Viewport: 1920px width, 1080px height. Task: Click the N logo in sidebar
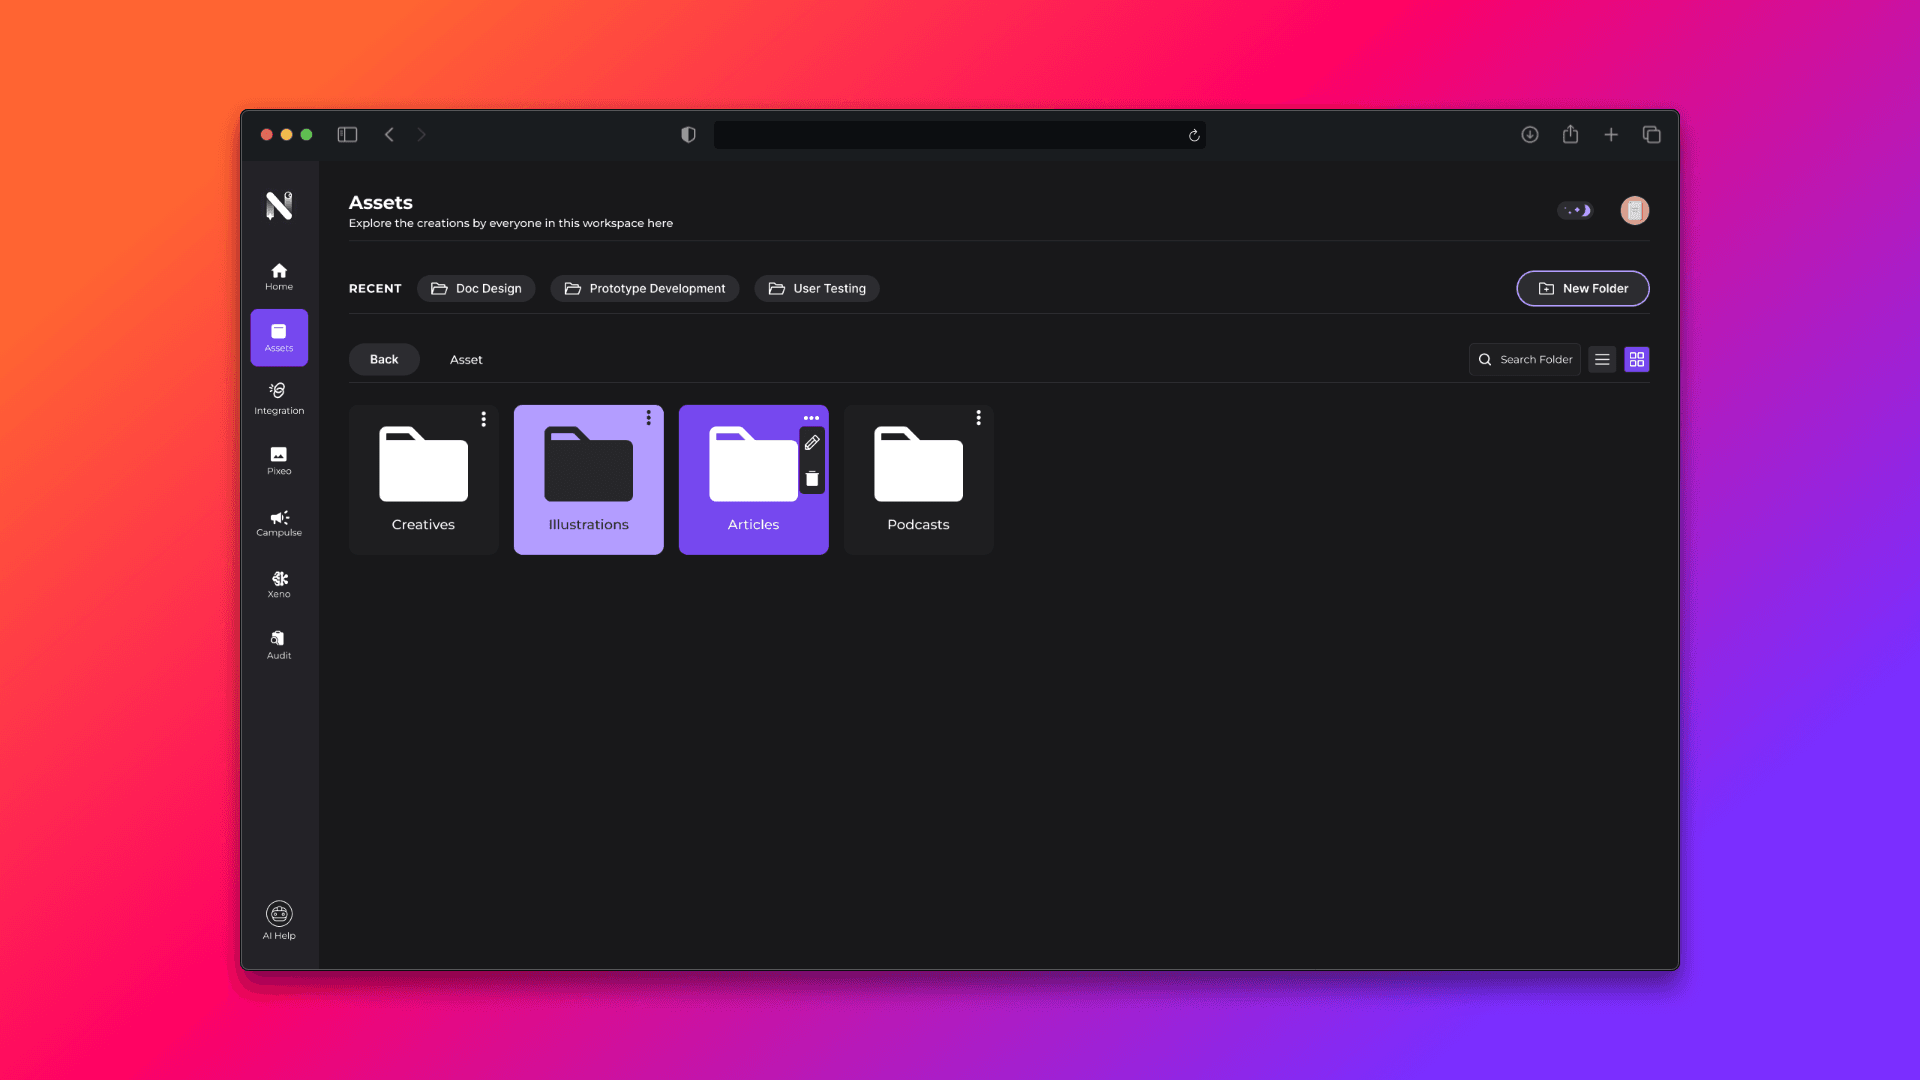(279, 205)
